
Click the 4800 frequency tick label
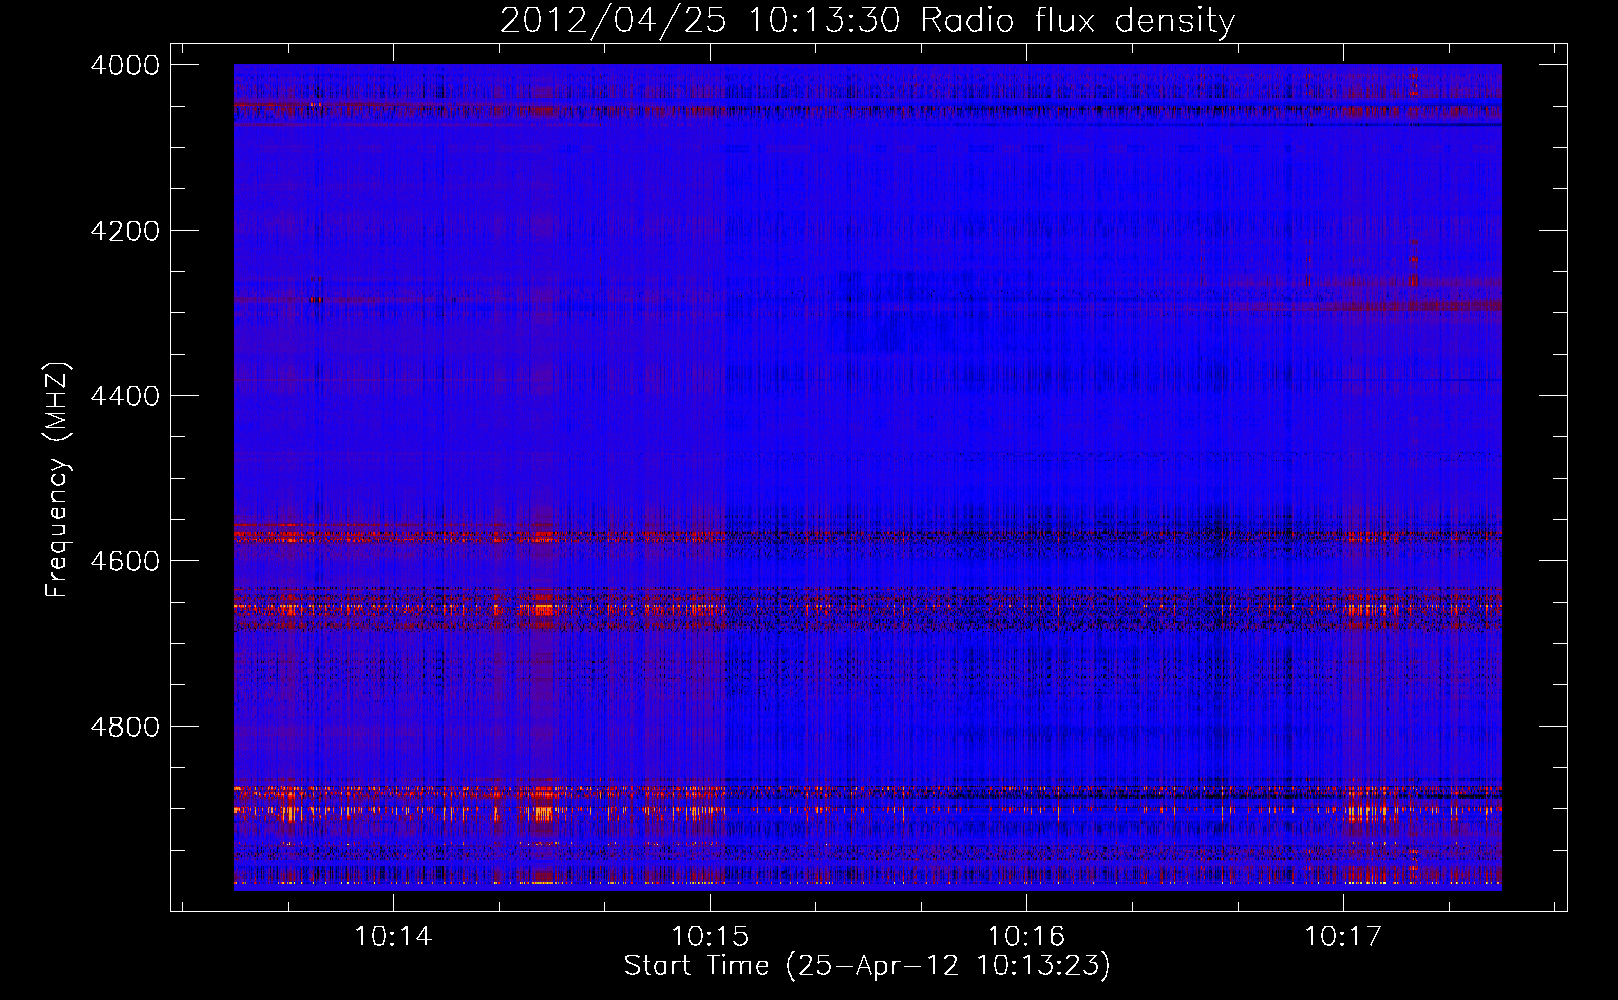125,727
